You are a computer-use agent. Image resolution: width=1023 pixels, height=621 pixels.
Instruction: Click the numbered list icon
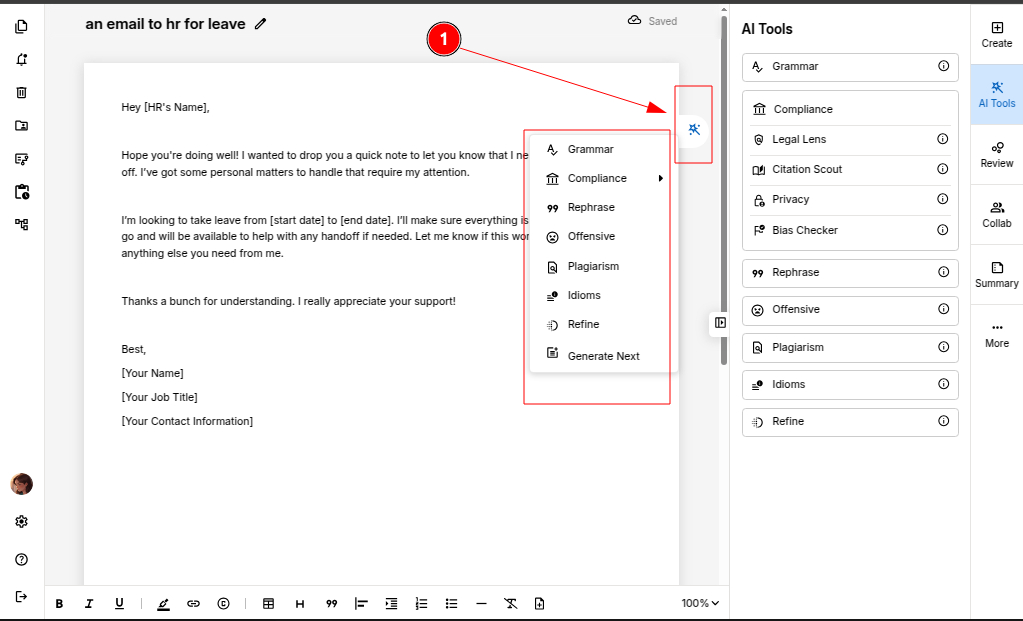pyautogui.click(x=421, y=603)
